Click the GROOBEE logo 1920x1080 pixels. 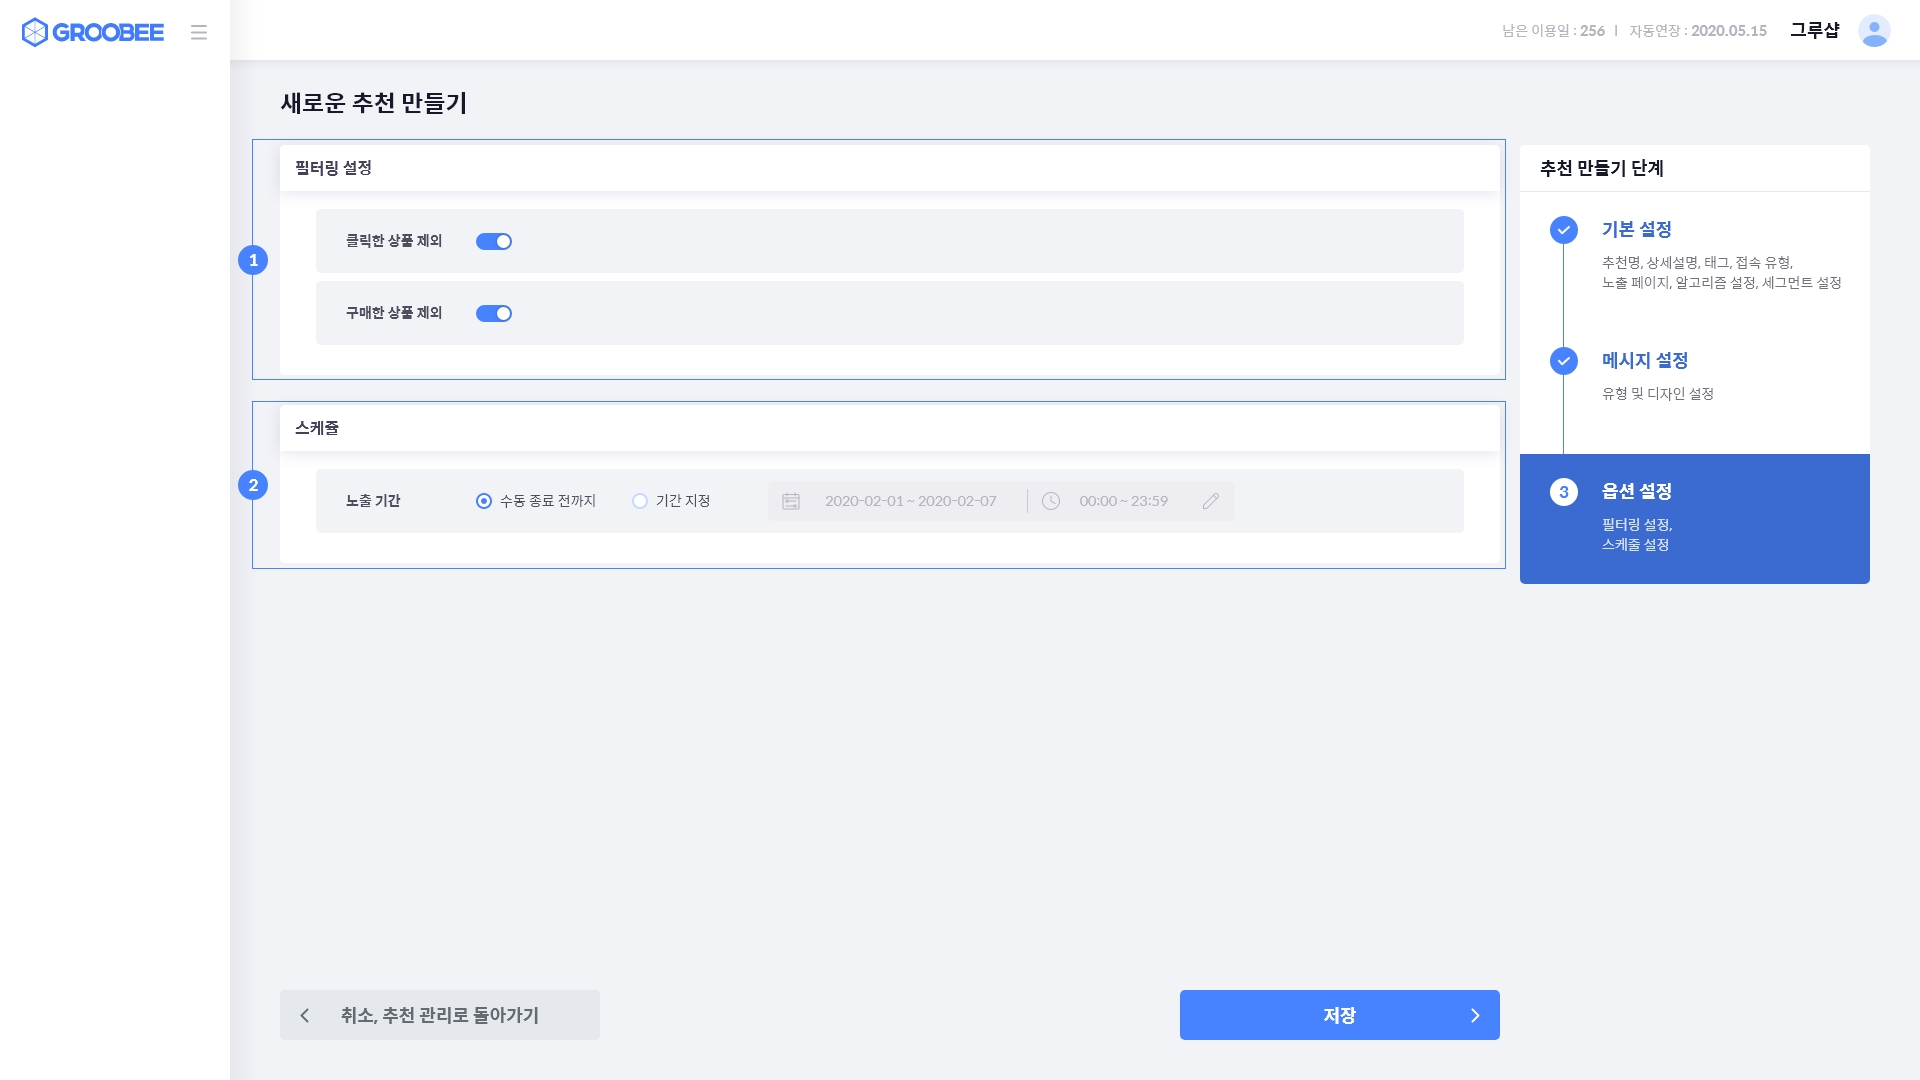(92, 32)
